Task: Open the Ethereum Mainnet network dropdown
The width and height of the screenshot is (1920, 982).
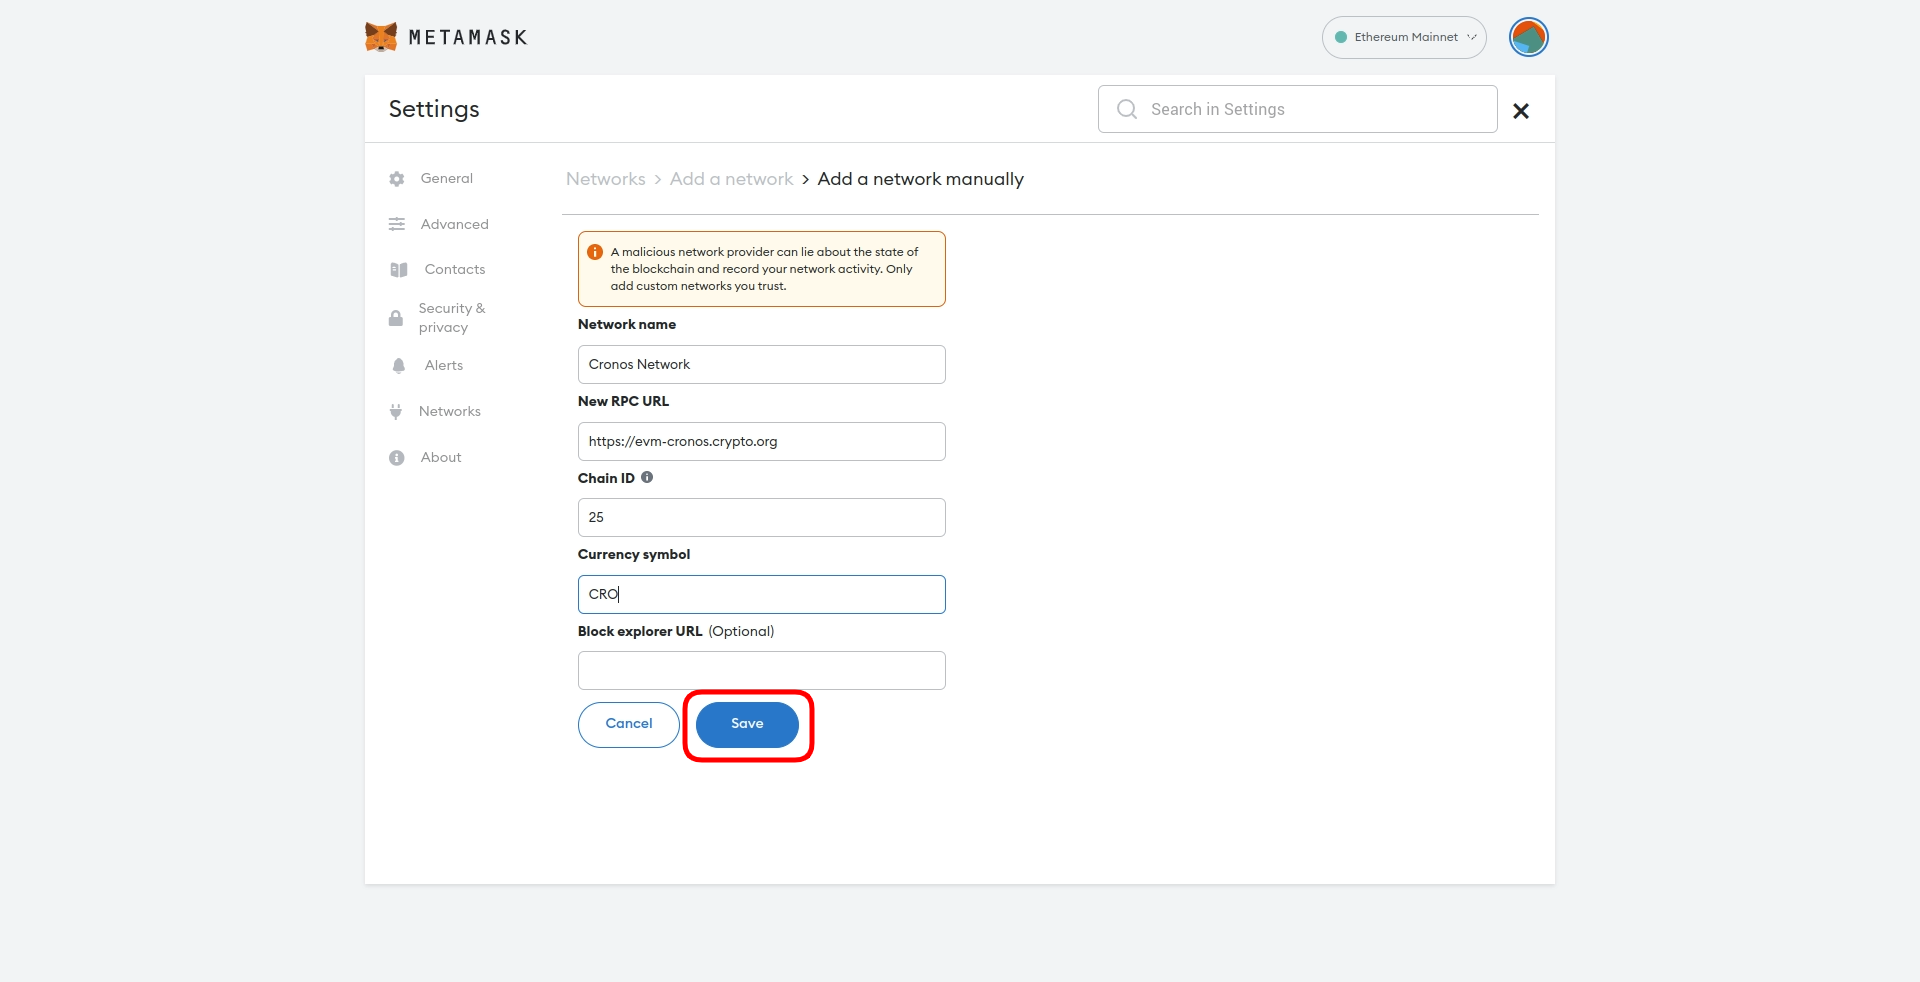Action: (1404, 37)
